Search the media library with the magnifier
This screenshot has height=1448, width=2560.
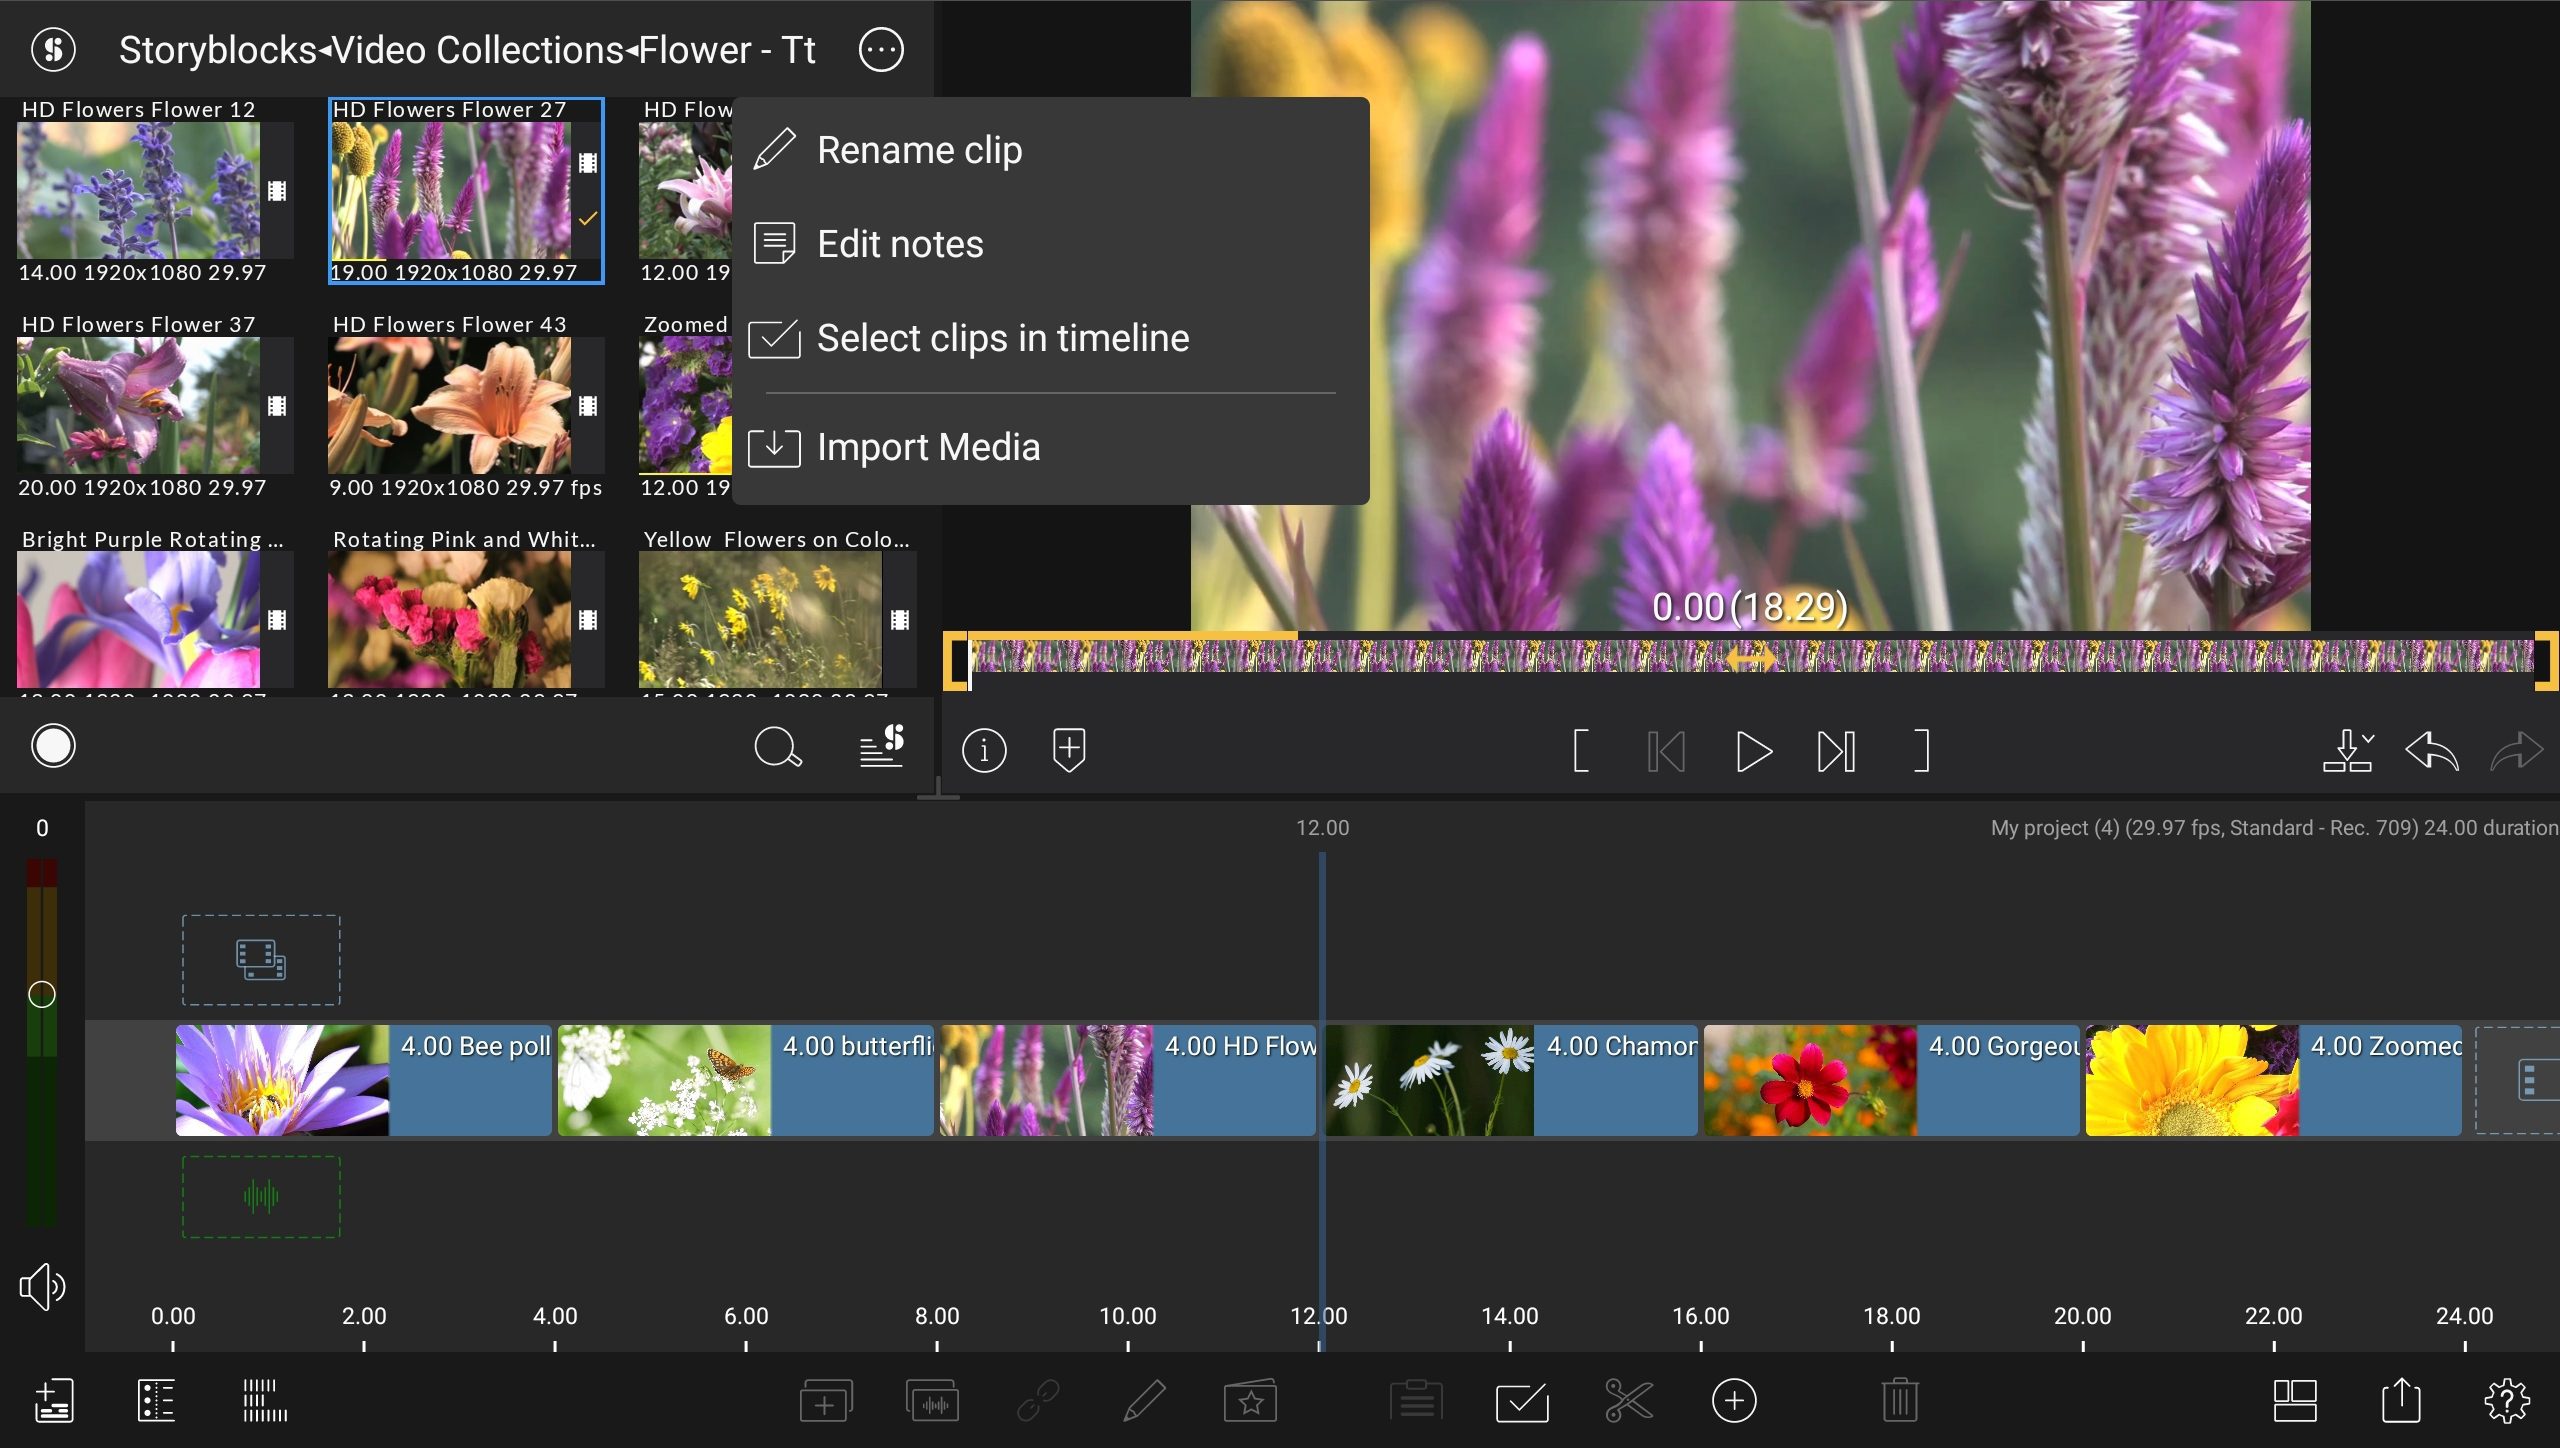(x=779, y=747)
